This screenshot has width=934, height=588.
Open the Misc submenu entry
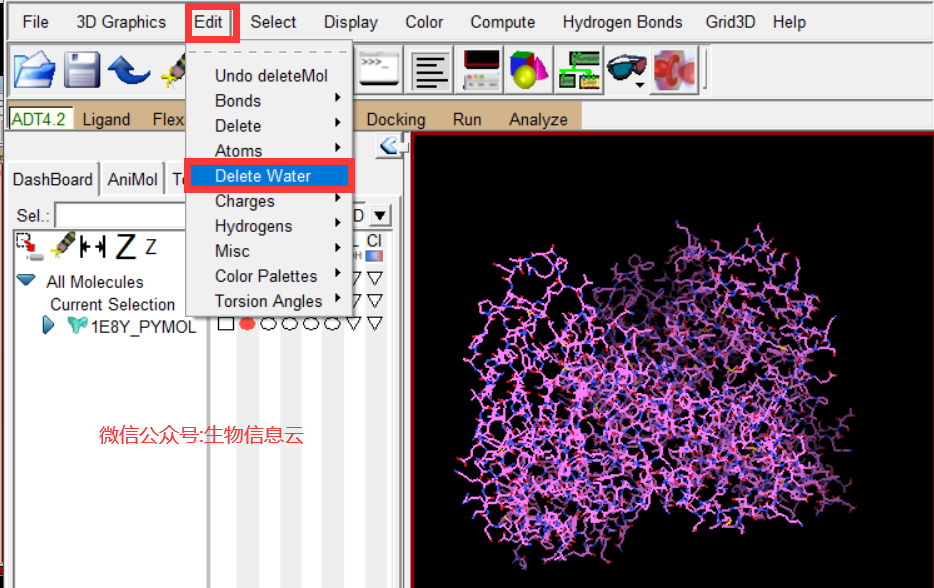tap(270, 251)
